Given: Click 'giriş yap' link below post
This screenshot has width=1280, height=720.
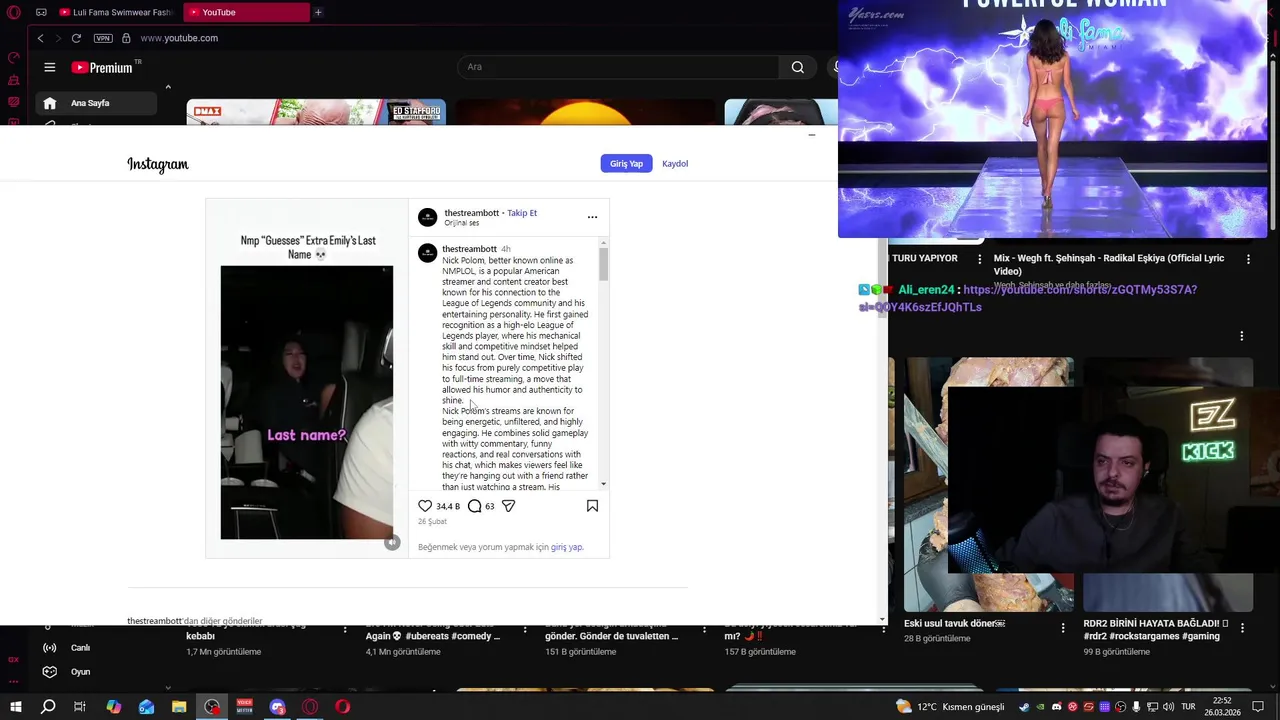Looking at the screenshot, I should (566, 547).
